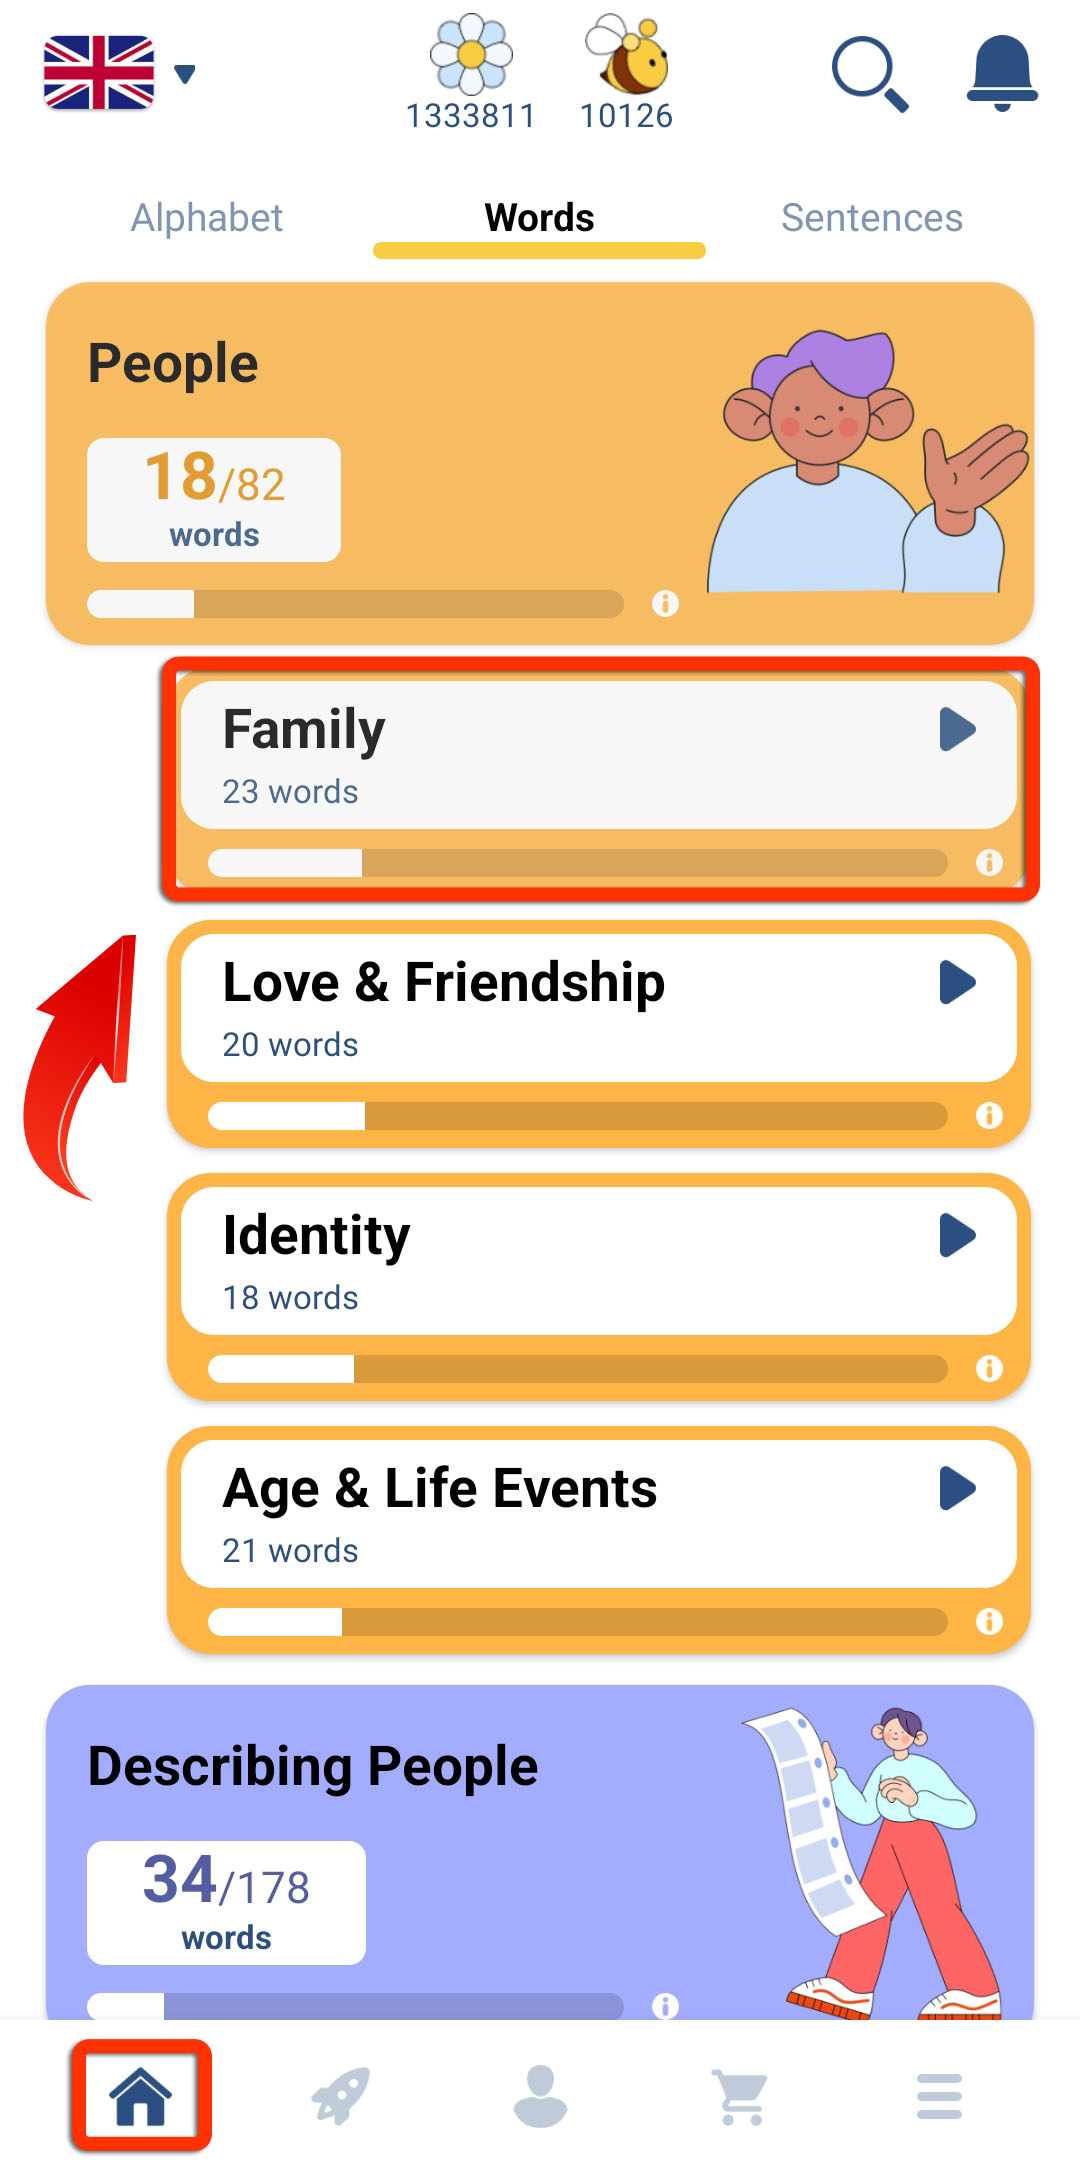Open the rocket icon in bottom bar
This screenshot has width=1080, height=2168.
[x=341, y=2095]
